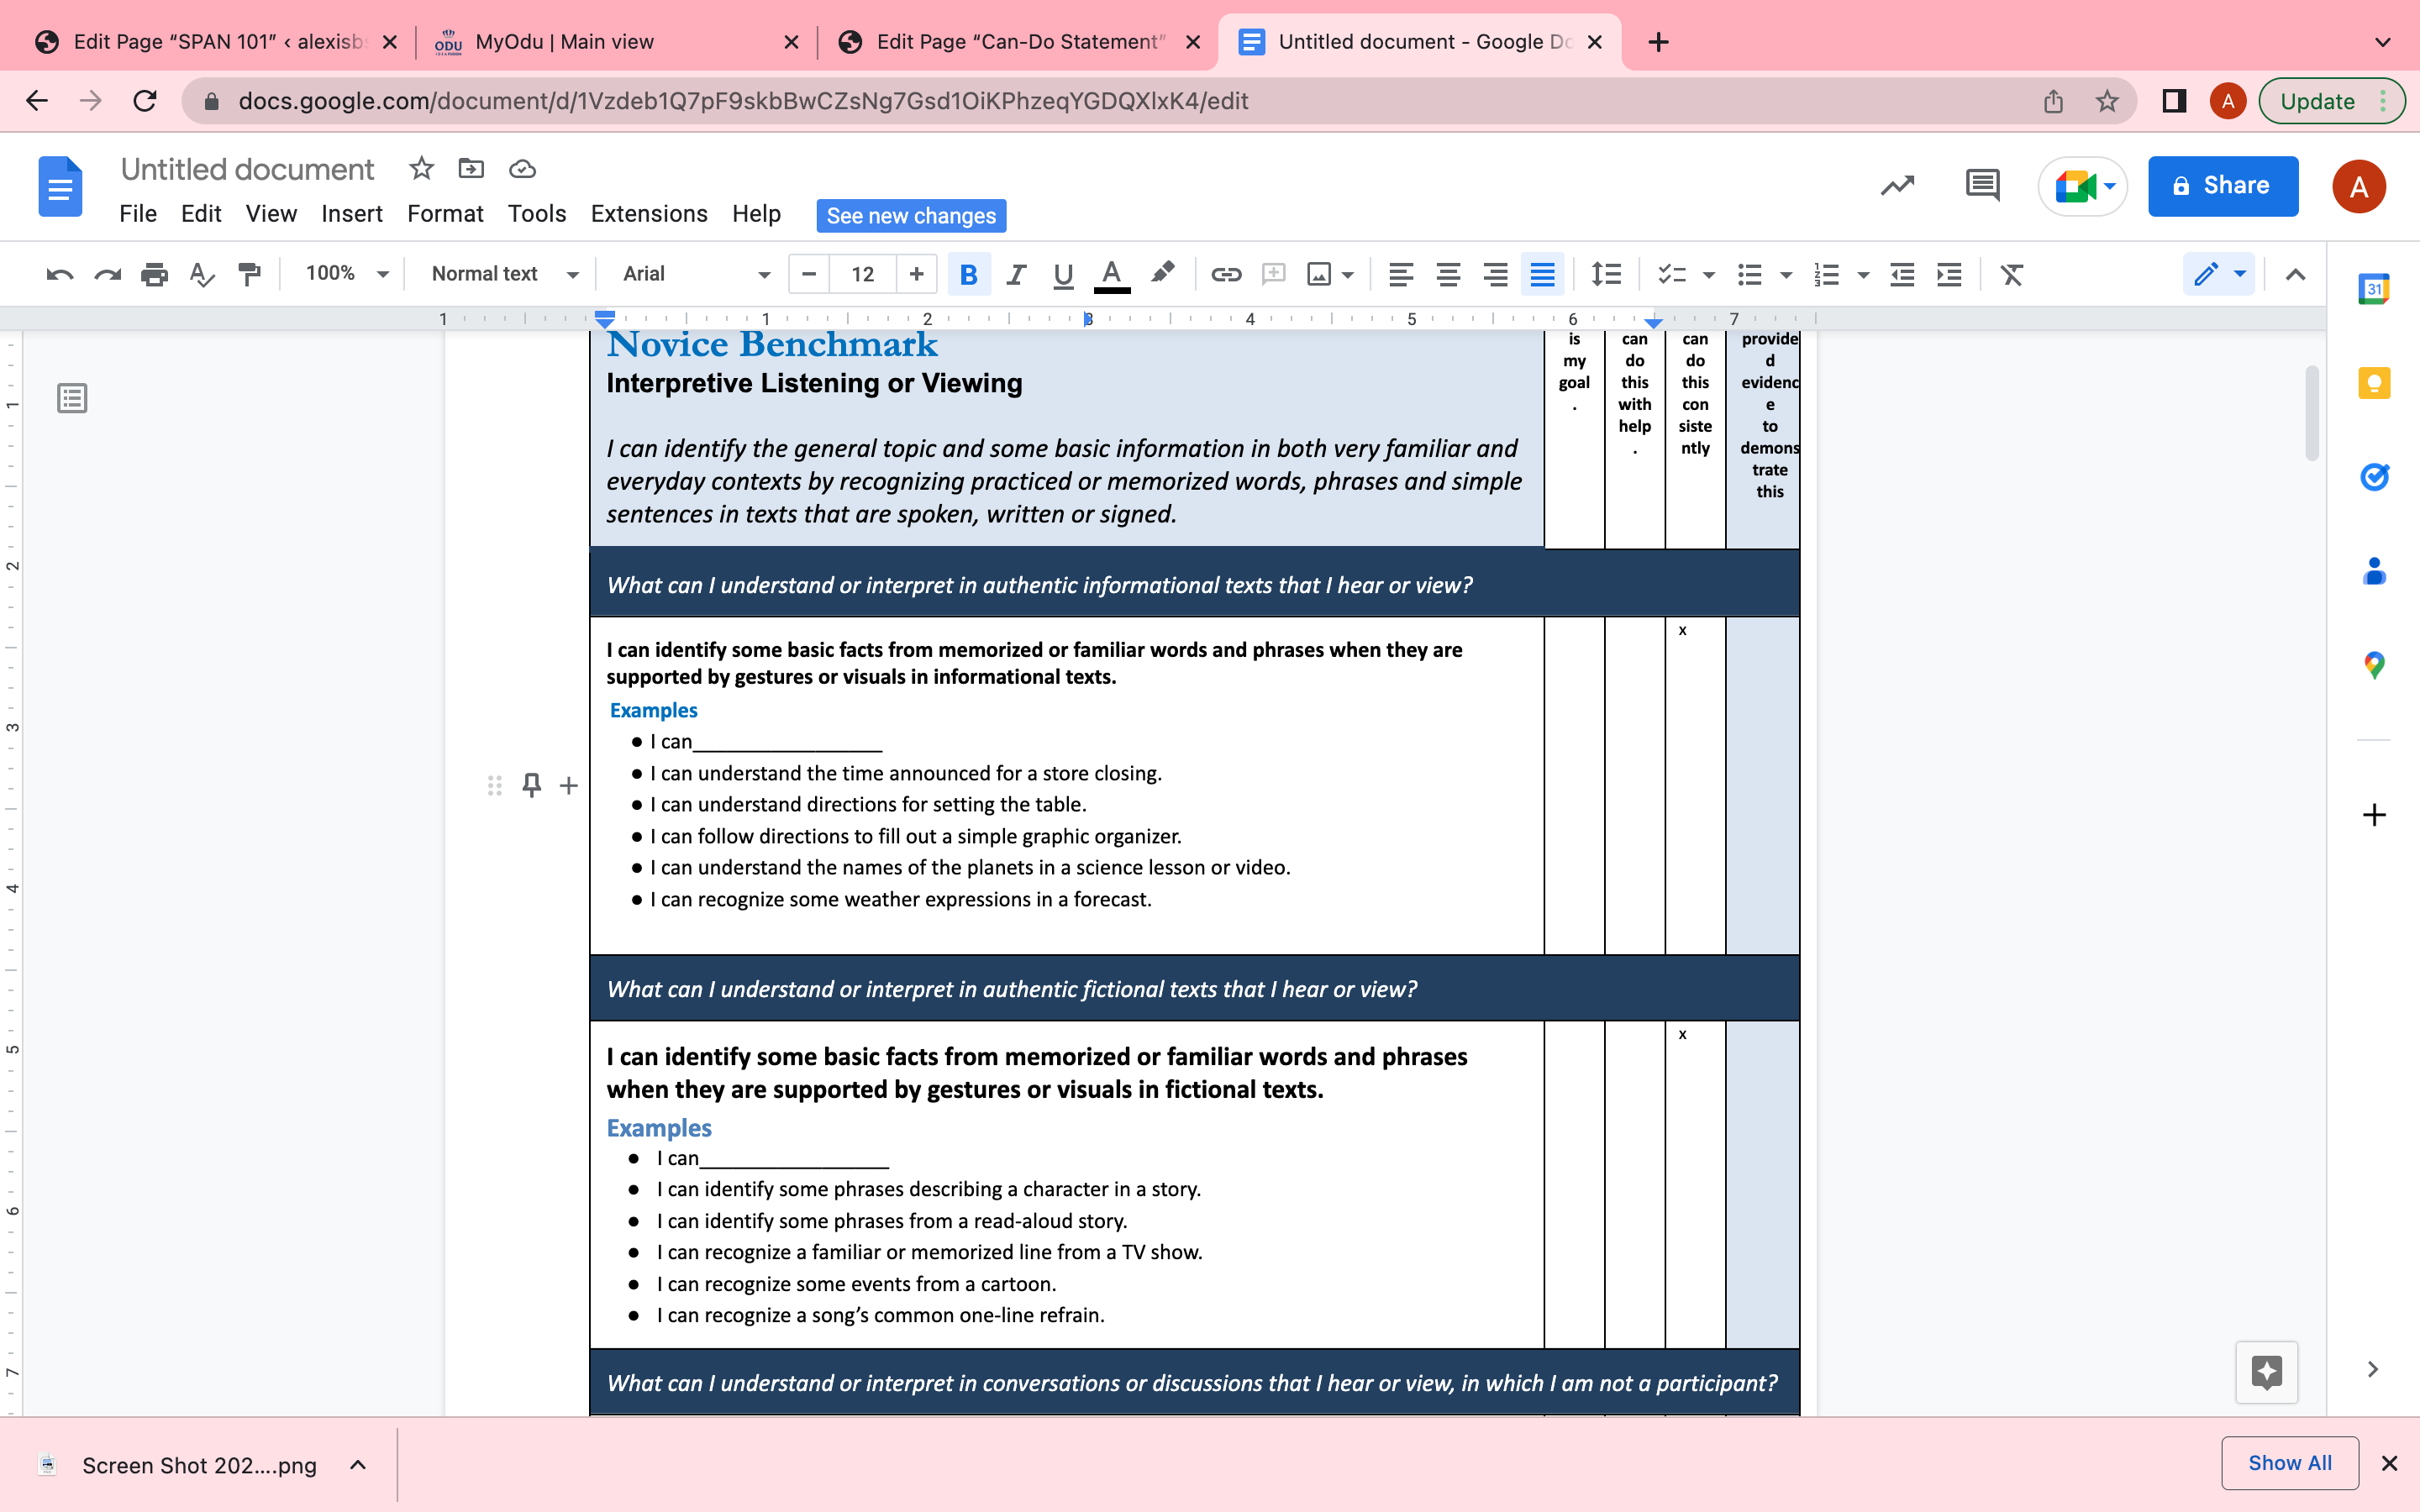Hide the menus with chevron up

(x=2295, y=274)
